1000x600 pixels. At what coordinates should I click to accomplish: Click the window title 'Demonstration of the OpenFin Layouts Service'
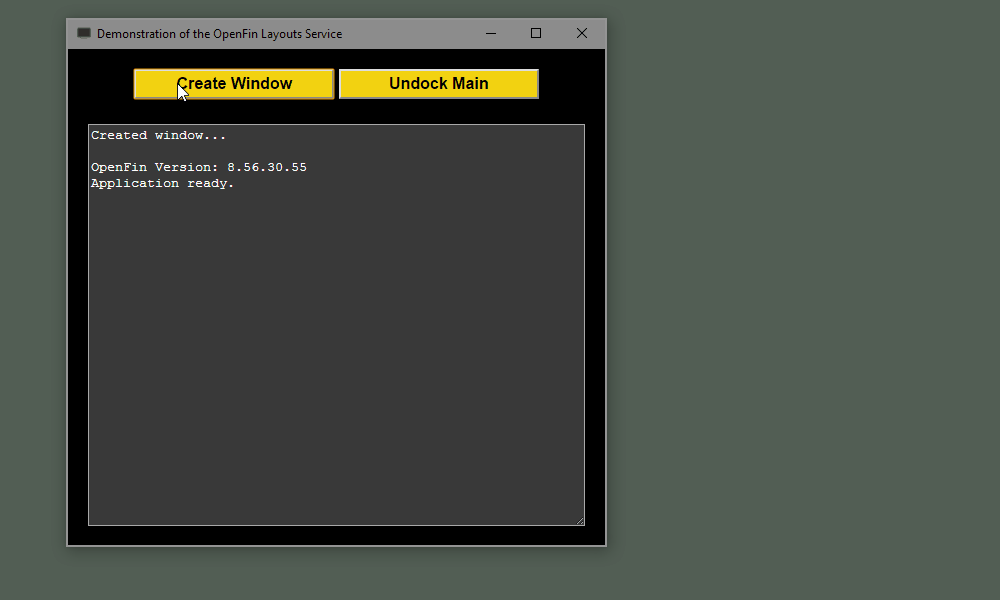click(x=219, y=34)
